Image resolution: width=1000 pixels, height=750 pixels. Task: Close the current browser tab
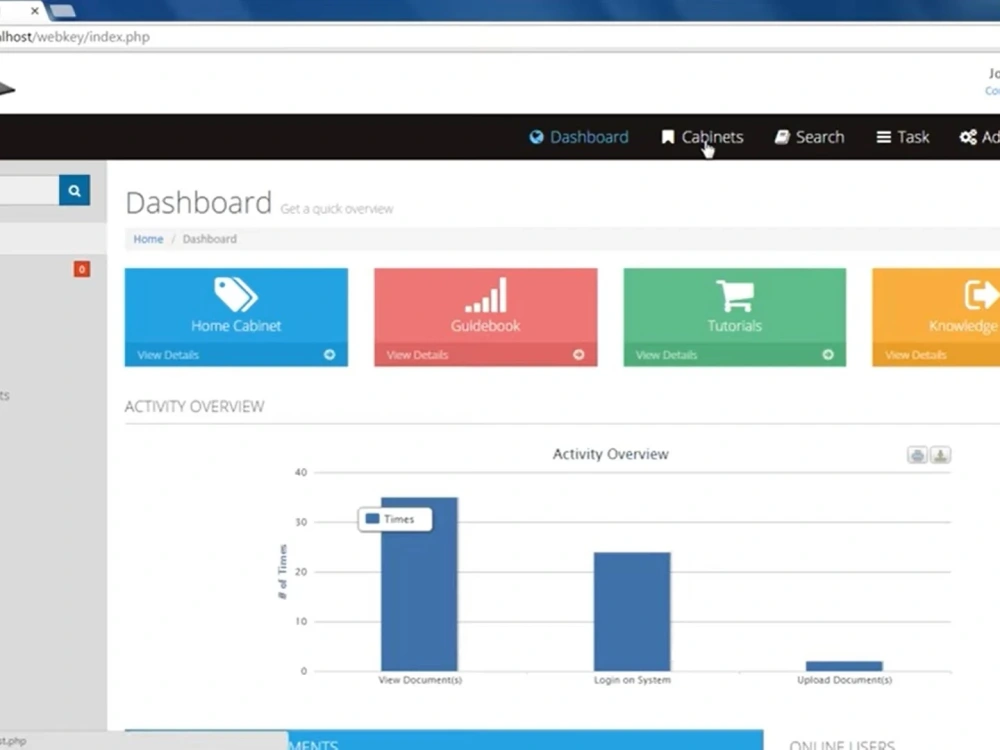(34, 11)
